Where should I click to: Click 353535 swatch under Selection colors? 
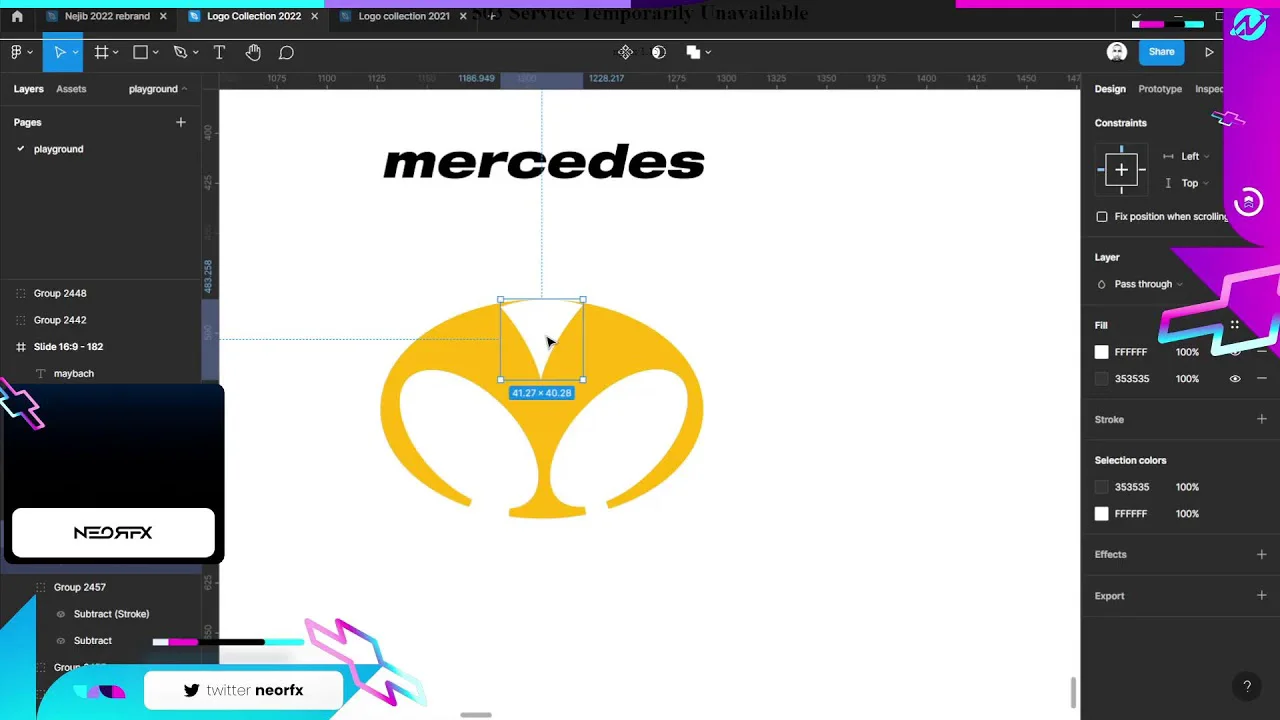[x=1102, y=487]
